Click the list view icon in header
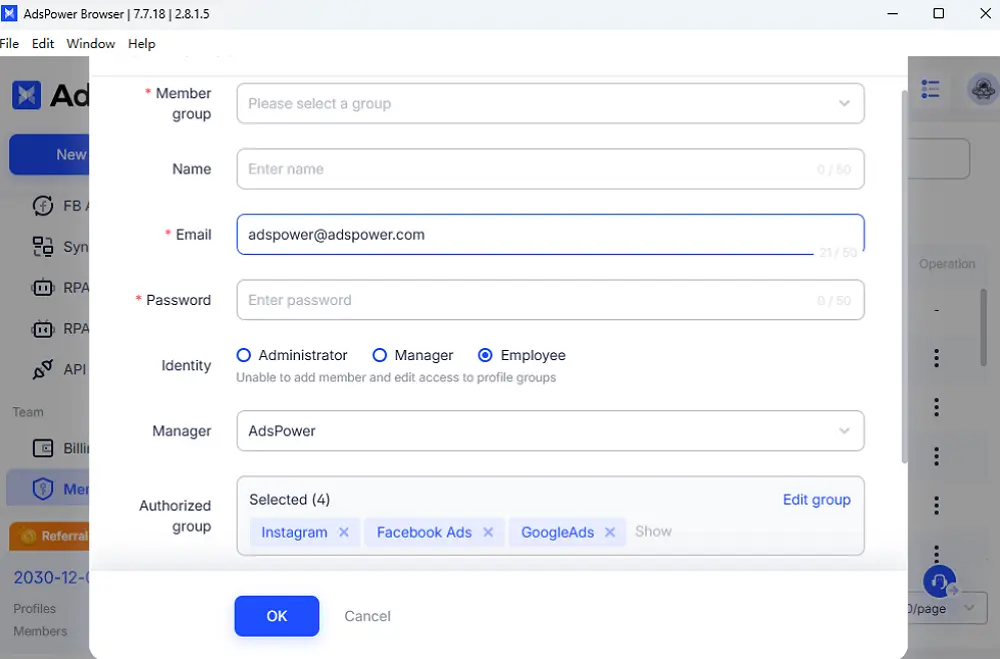 coord(930,90)
